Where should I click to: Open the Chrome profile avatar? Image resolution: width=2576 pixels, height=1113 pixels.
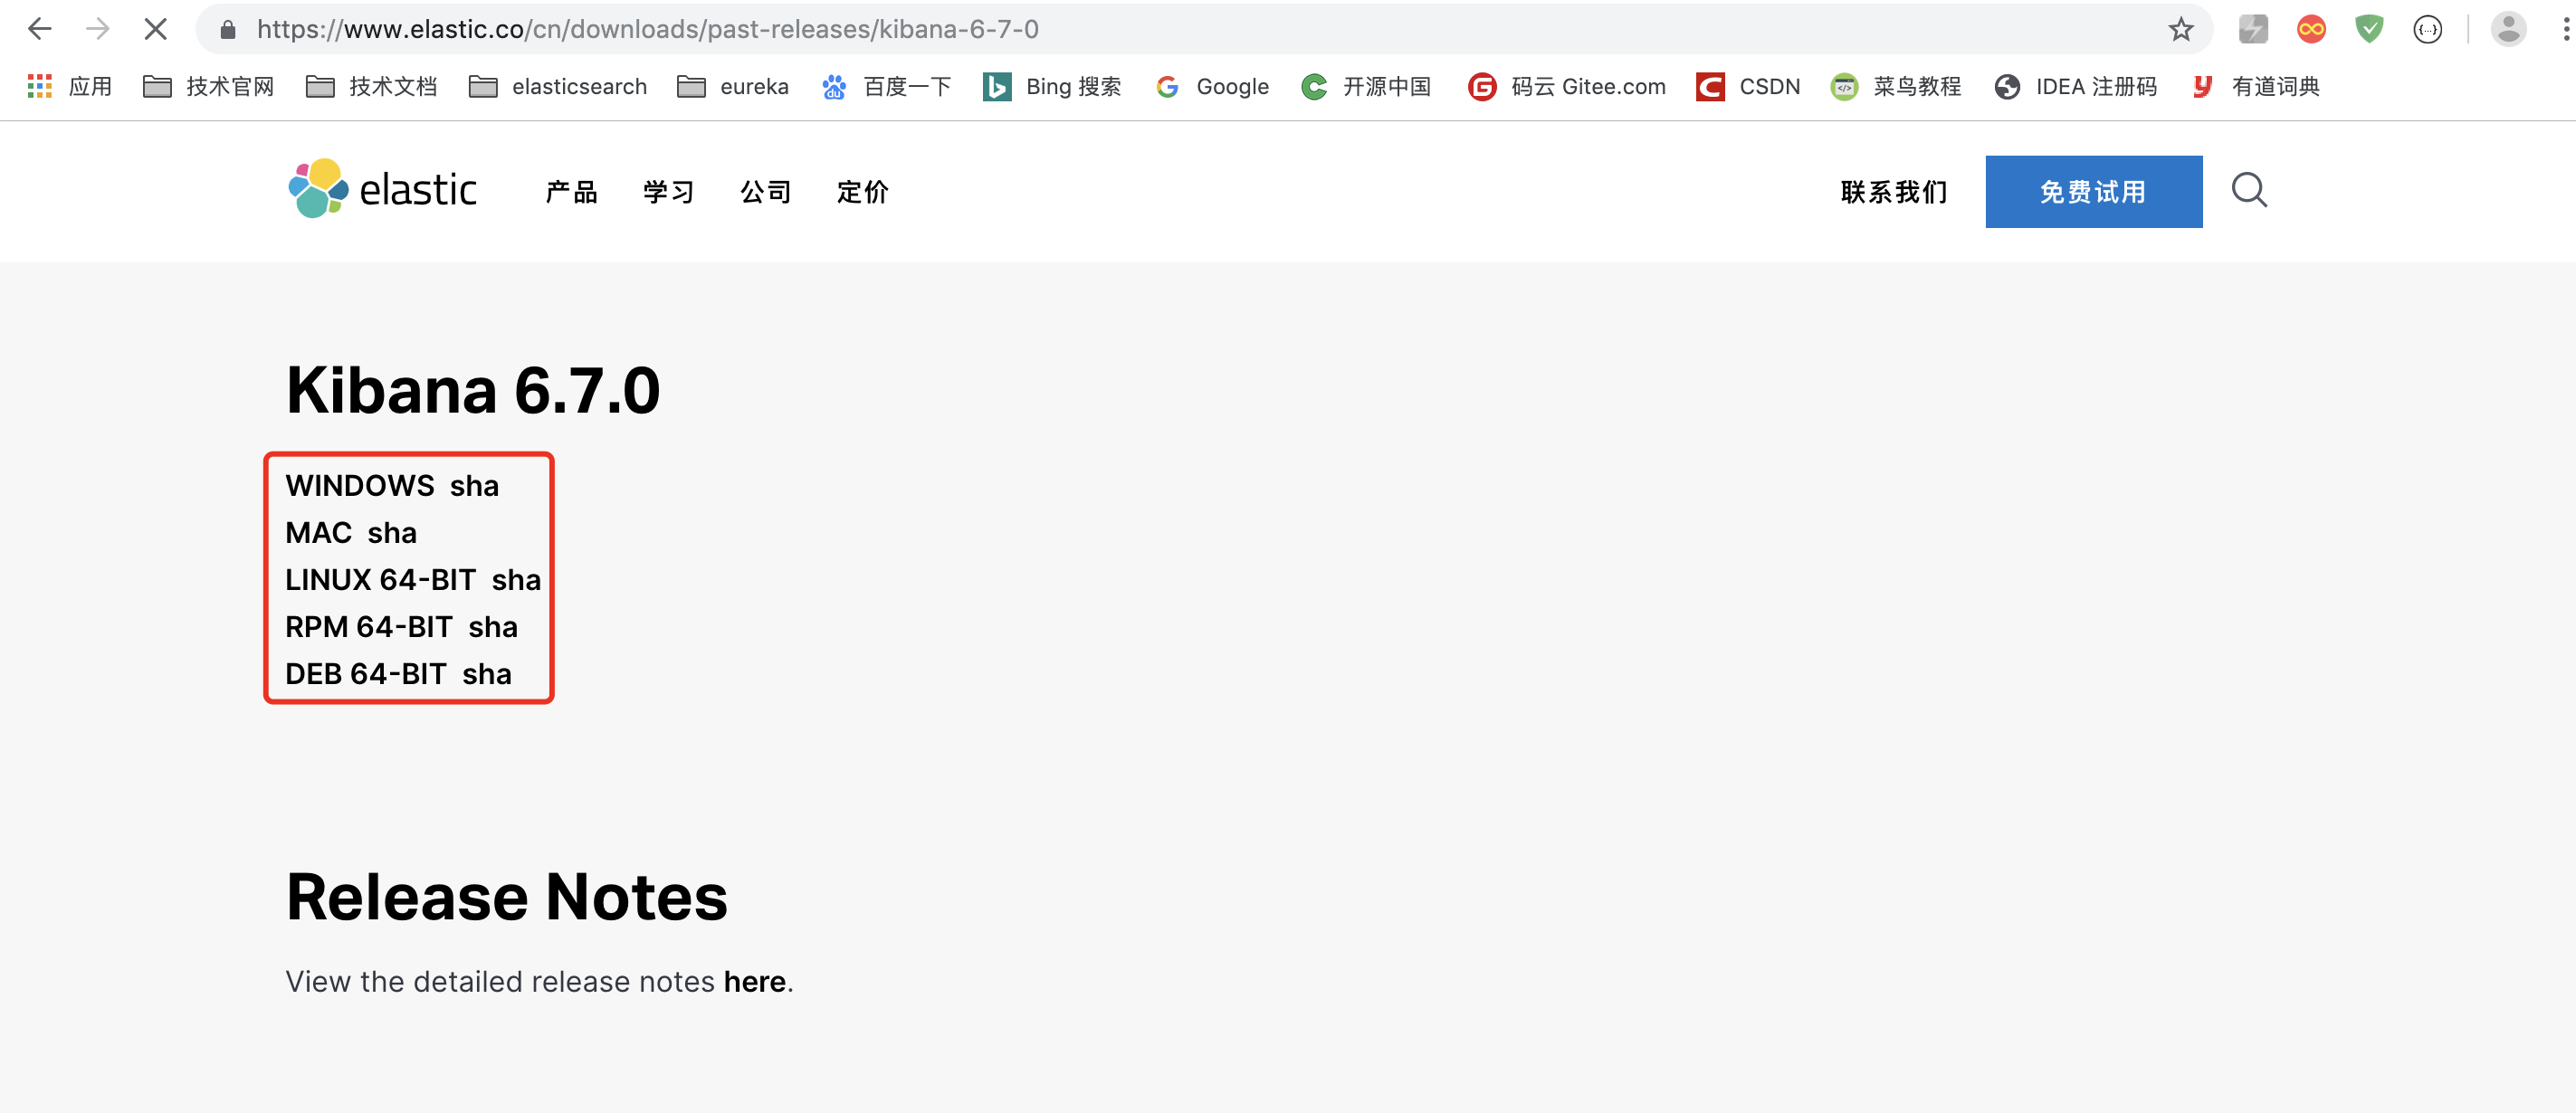click(x=2508, y=29)
